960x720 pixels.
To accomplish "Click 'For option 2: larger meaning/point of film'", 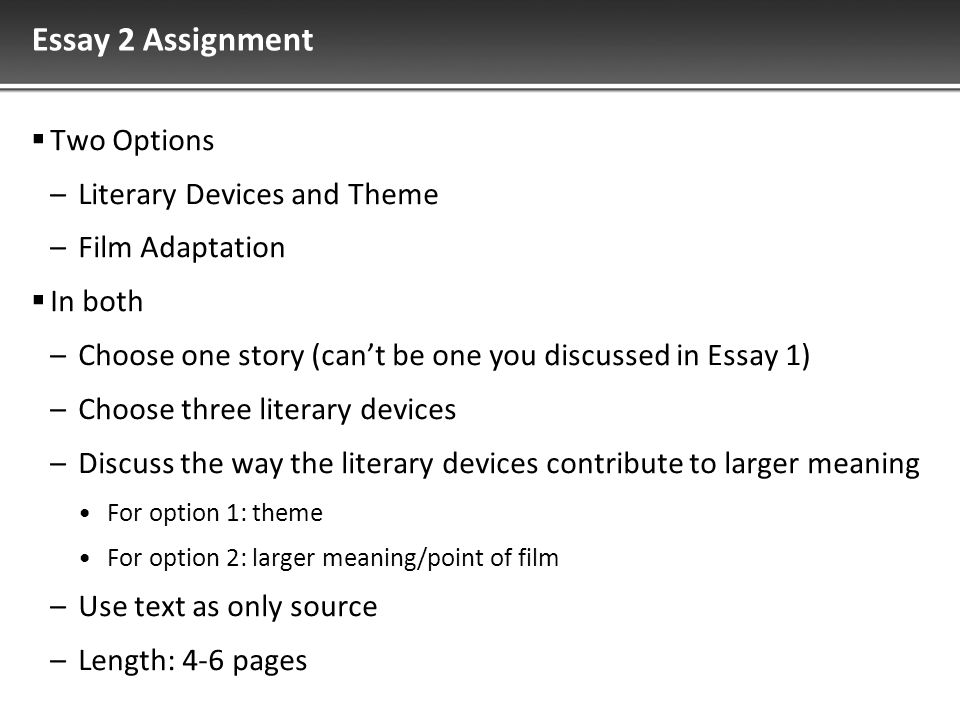I will click(x=333, y=558).
